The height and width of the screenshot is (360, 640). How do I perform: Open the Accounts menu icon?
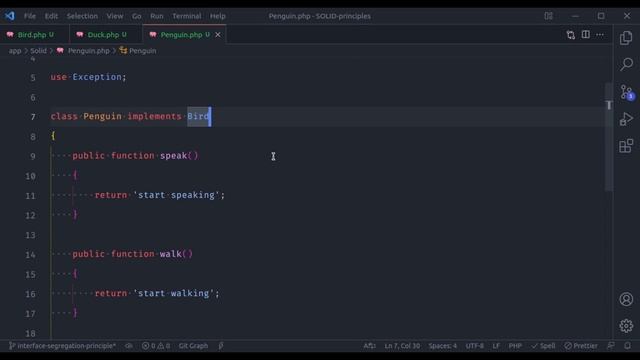(x=626, y=299)
